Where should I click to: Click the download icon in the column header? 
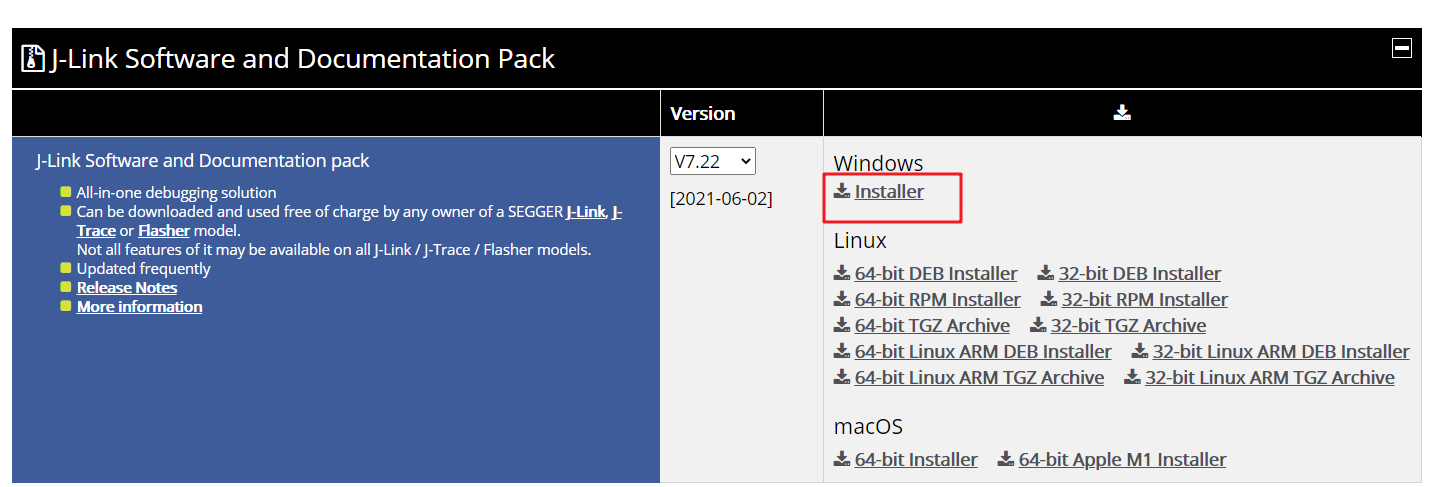pyautogui.click(x=1122, y=113)
